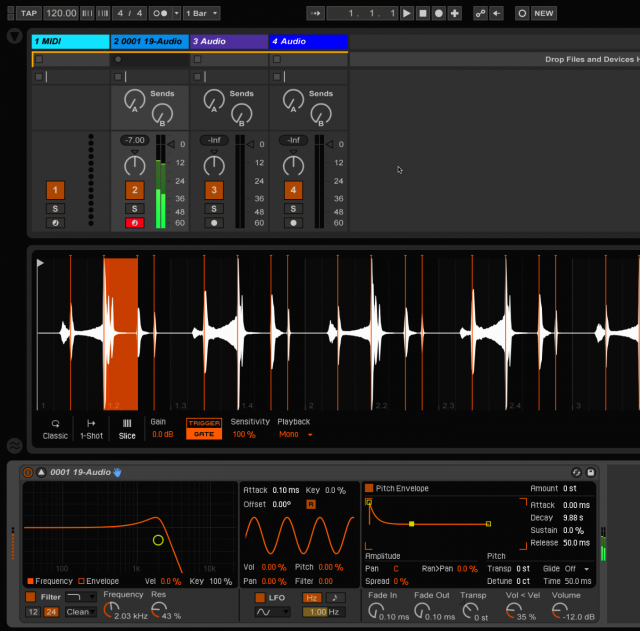Select the 3 Audio track header
The image size is (640, 631).
[229, 41]
